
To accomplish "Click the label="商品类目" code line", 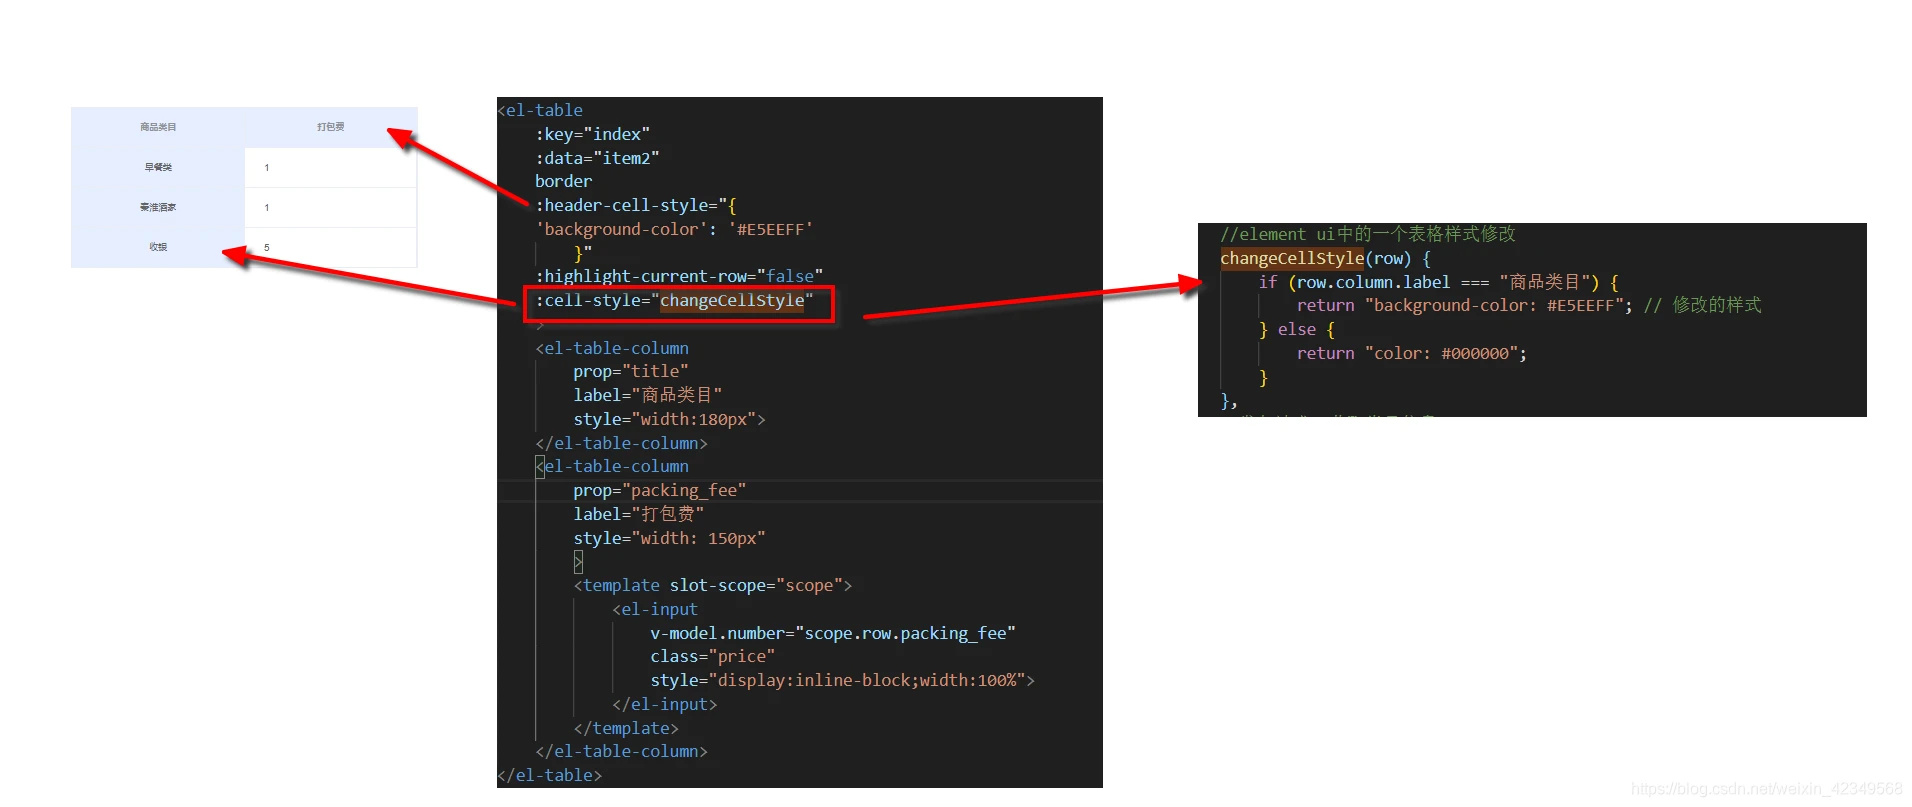I will [647, 395].
